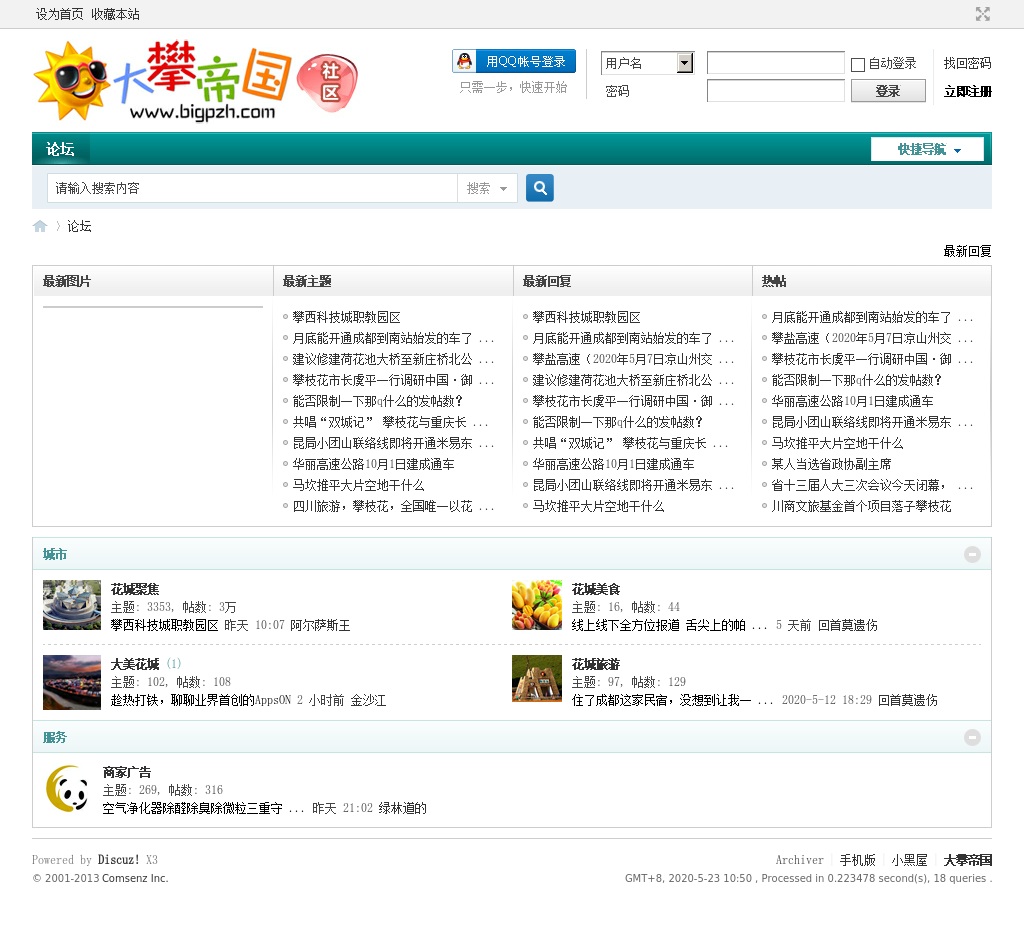
Task: Collapse the 城市 section
Action: click(972, 554)
